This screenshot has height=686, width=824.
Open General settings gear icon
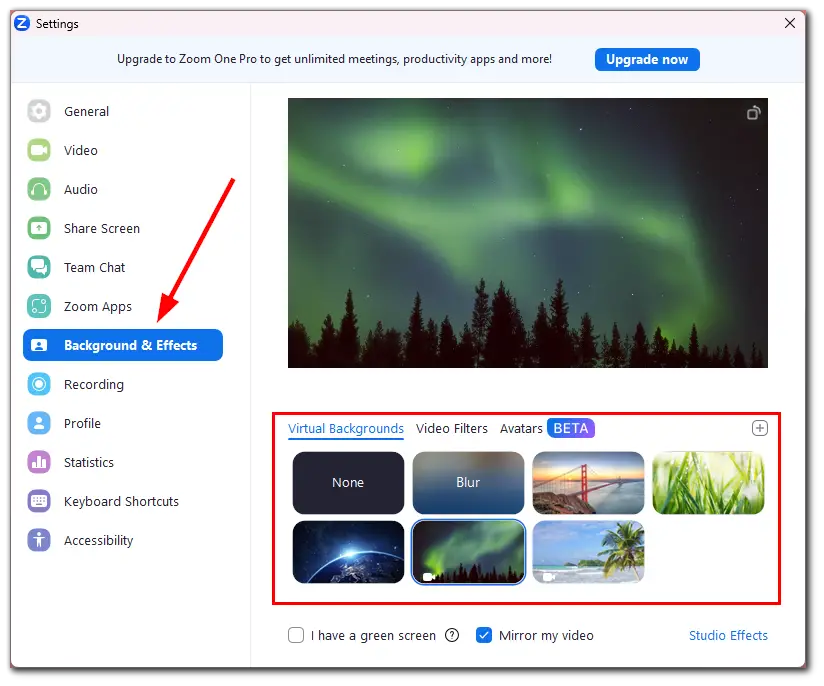pos(39,111)
